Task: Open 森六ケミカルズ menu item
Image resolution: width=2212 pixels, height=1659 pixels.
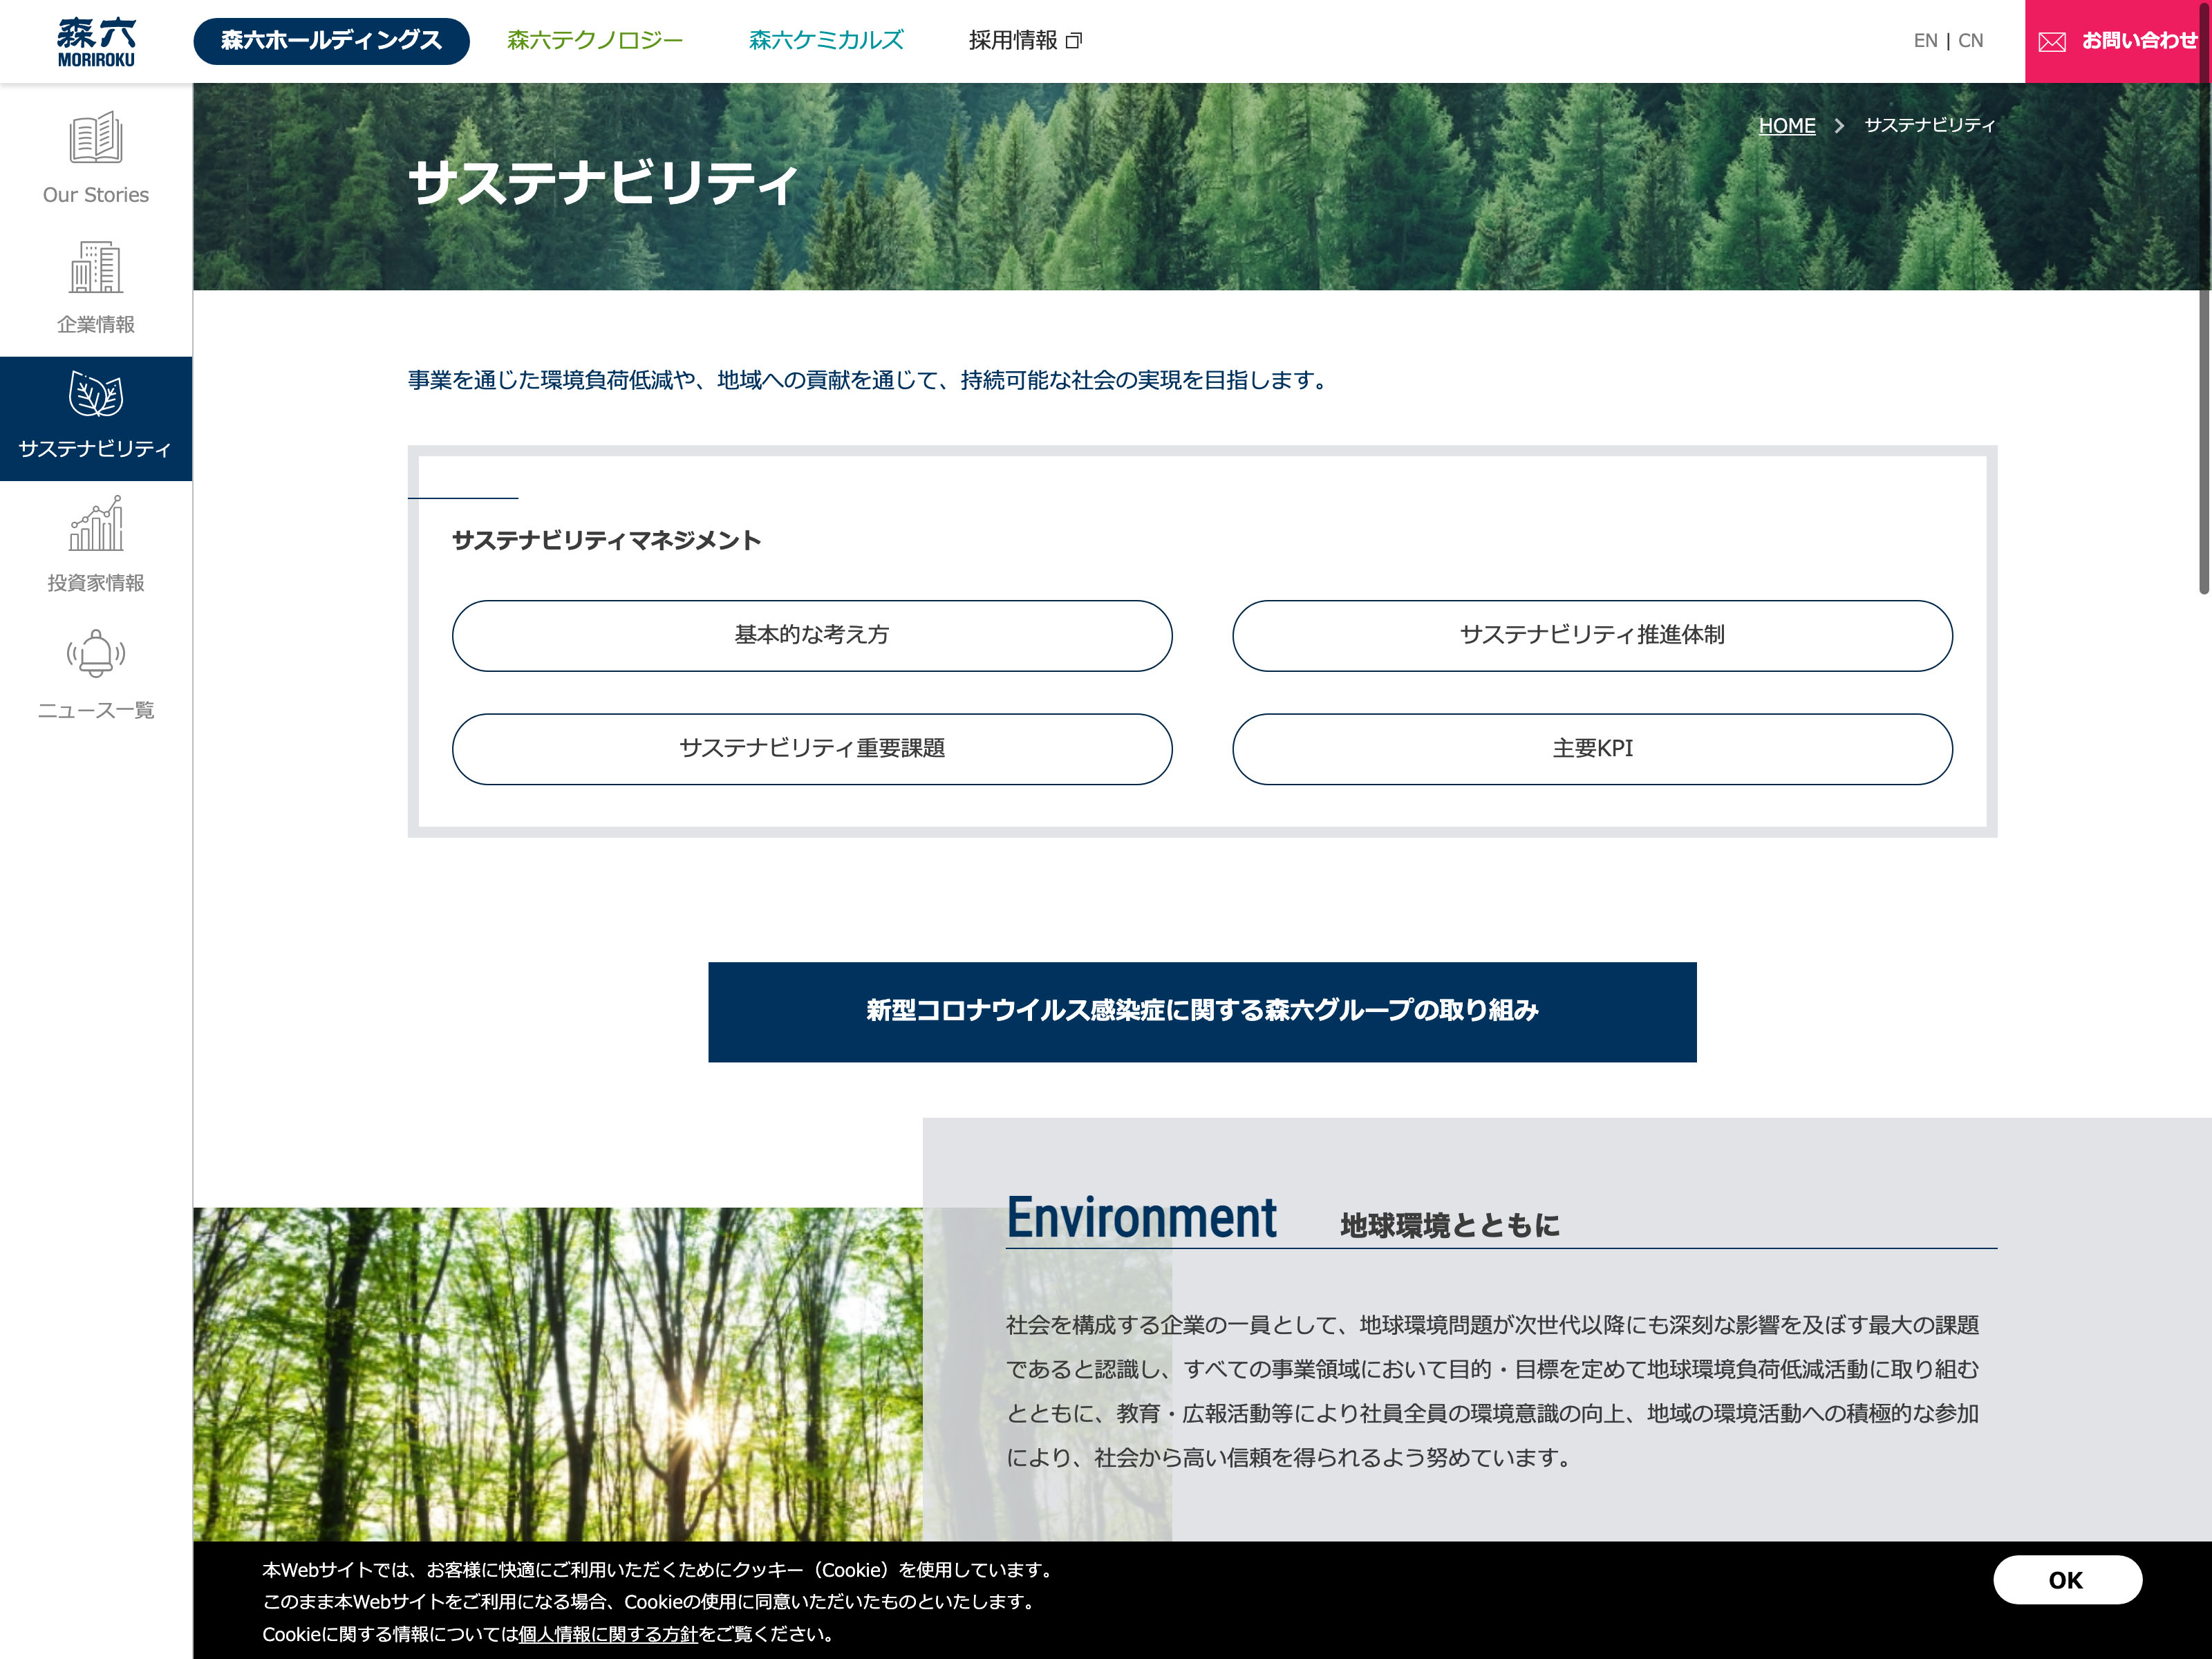Action: pyautogui.click(x=826, y=41)
